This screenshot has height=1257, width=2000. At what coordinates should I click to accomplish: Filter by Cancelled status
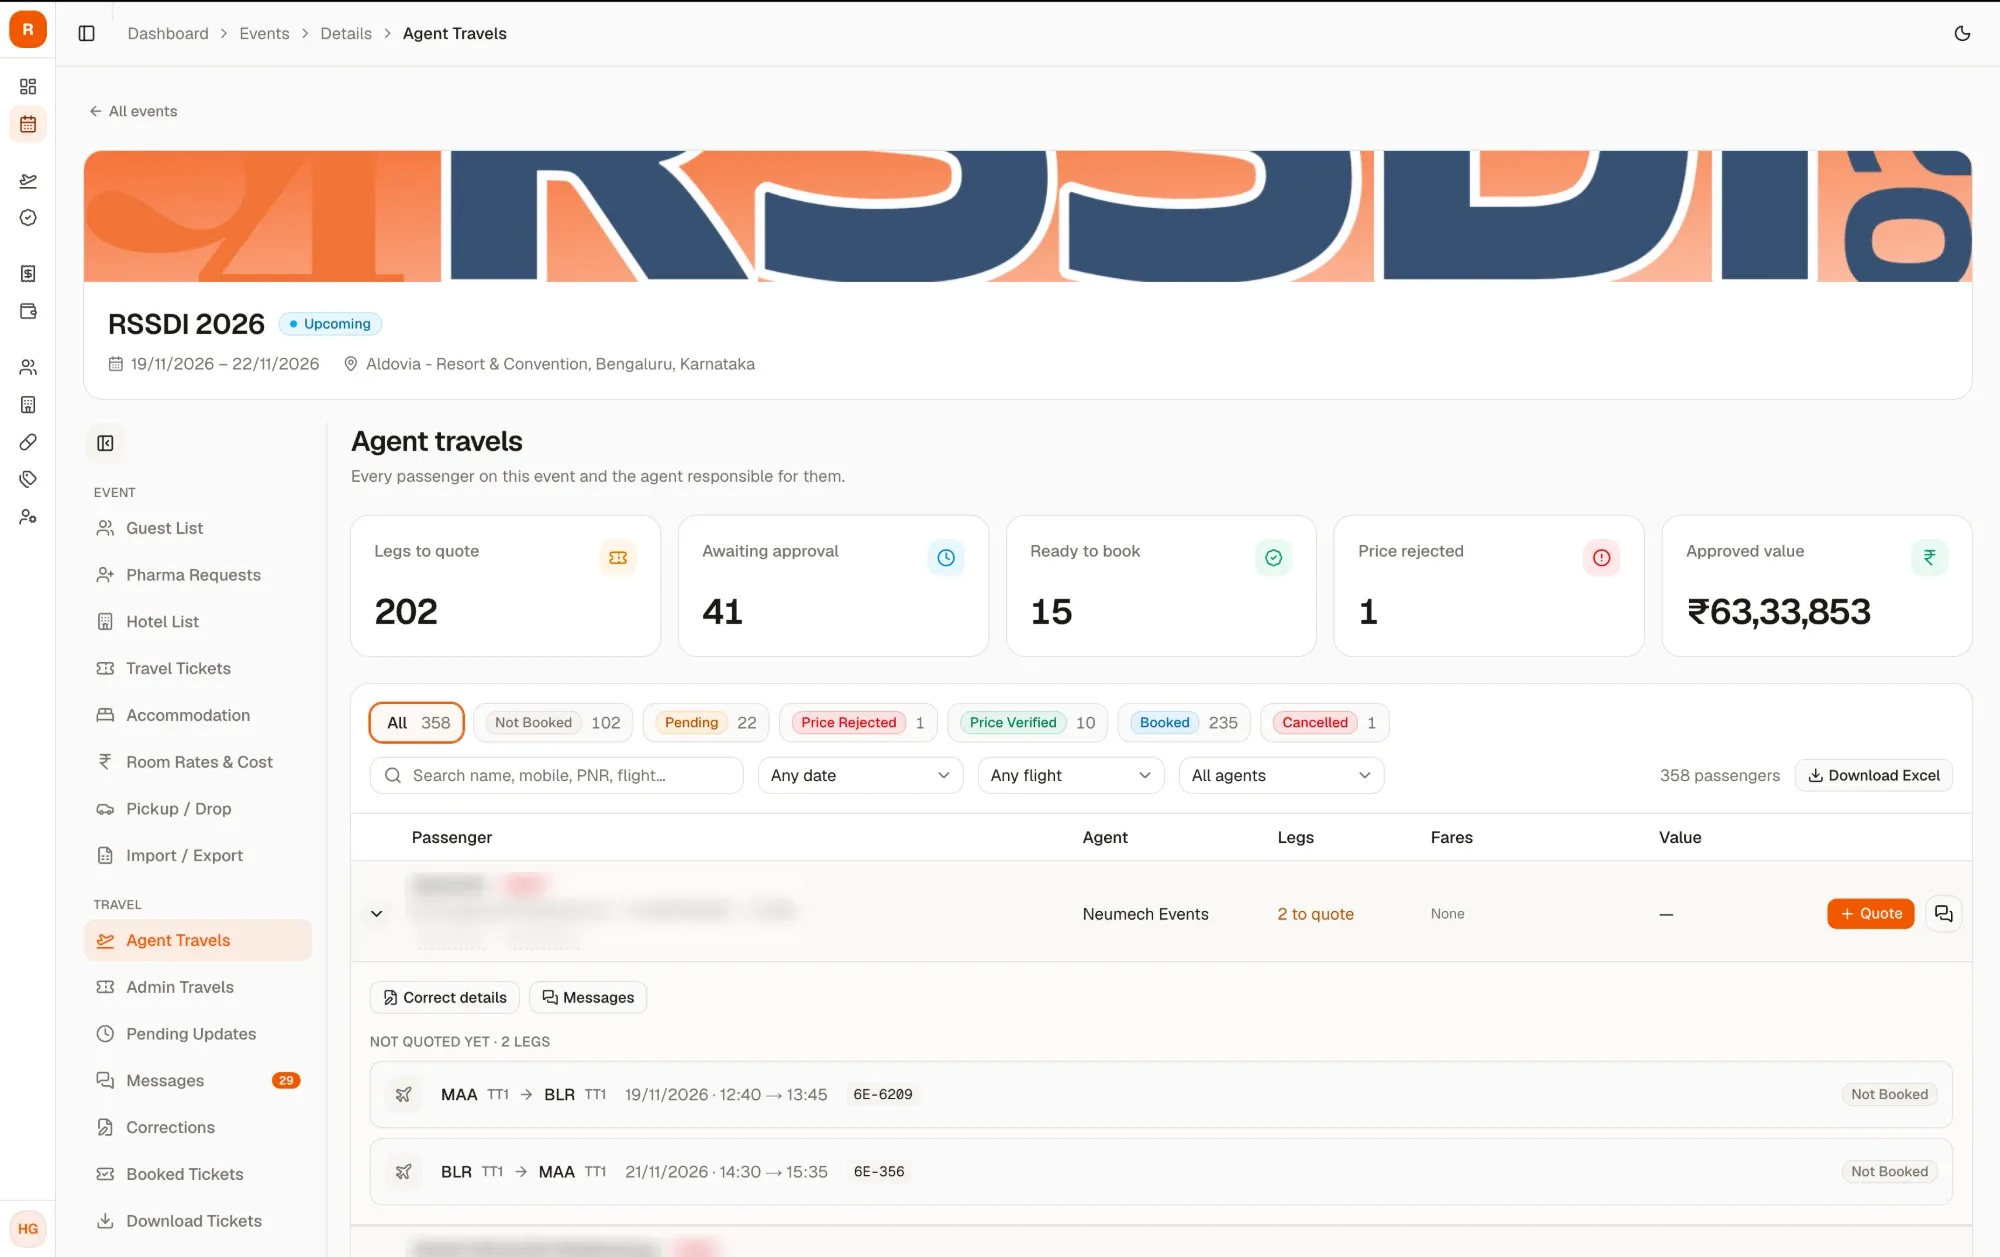1325,722
